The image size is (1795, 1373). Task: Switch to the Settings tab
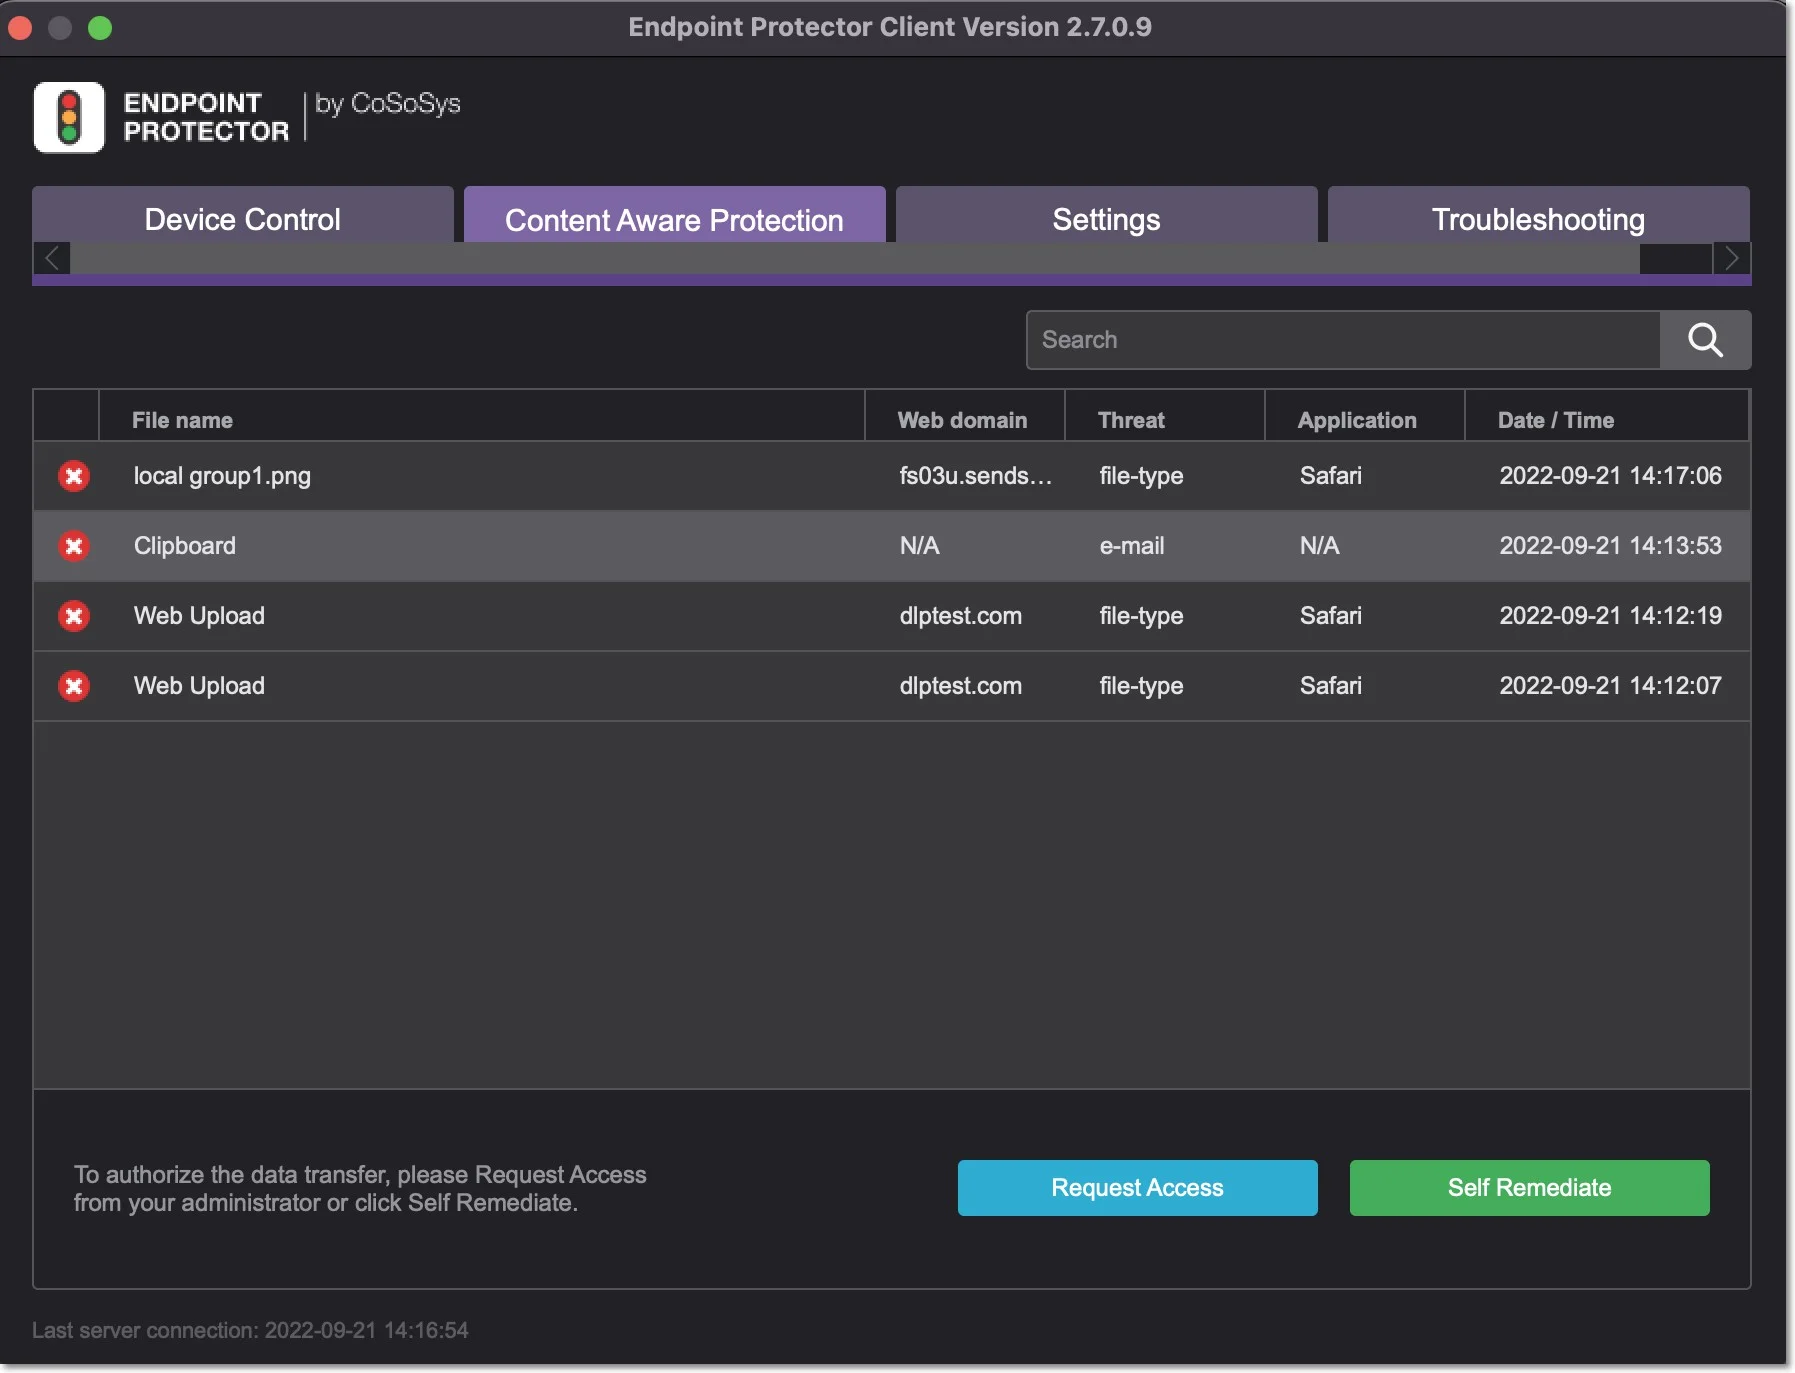pyautogui.click(x=1106, y=219)
